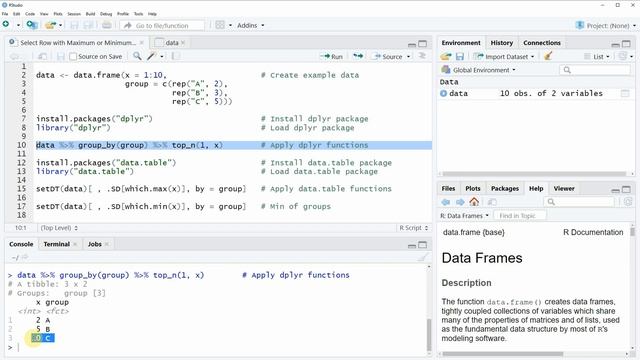
Task: Click the Re-run previous code icon
Action: (x=358, y=56)
